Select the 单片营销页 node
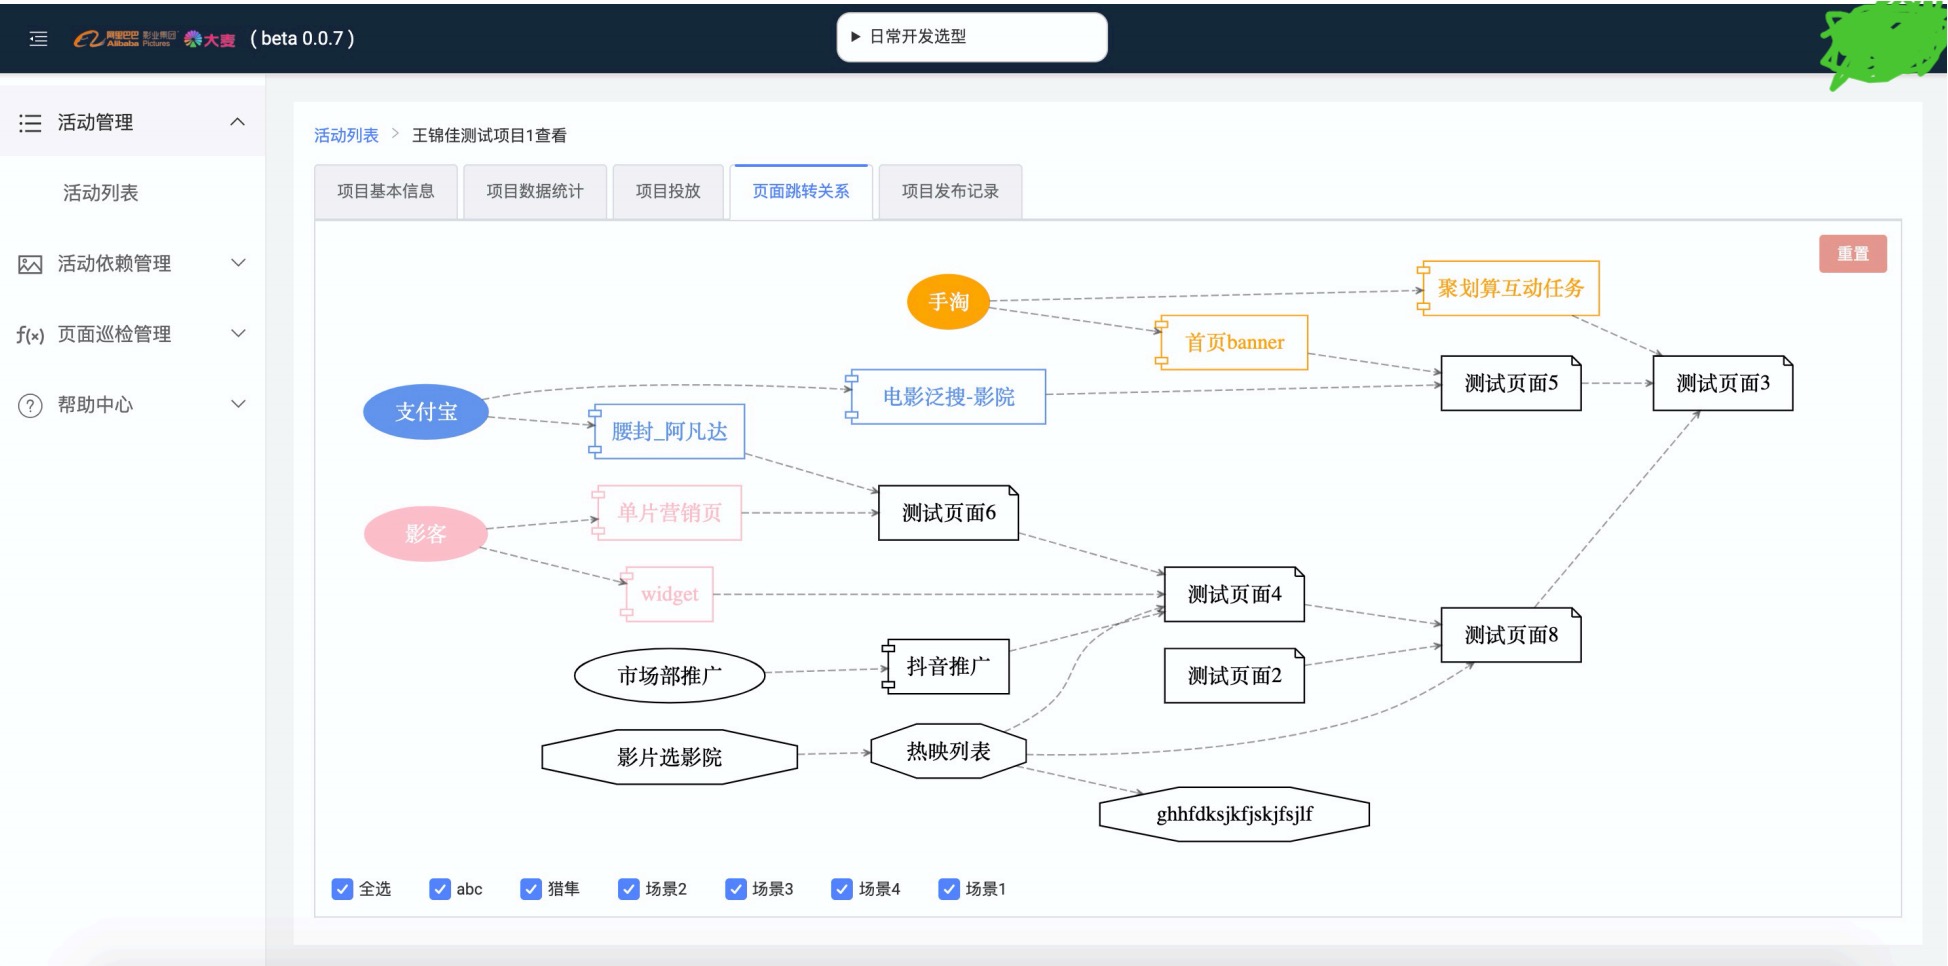 (x=667, y=513)
